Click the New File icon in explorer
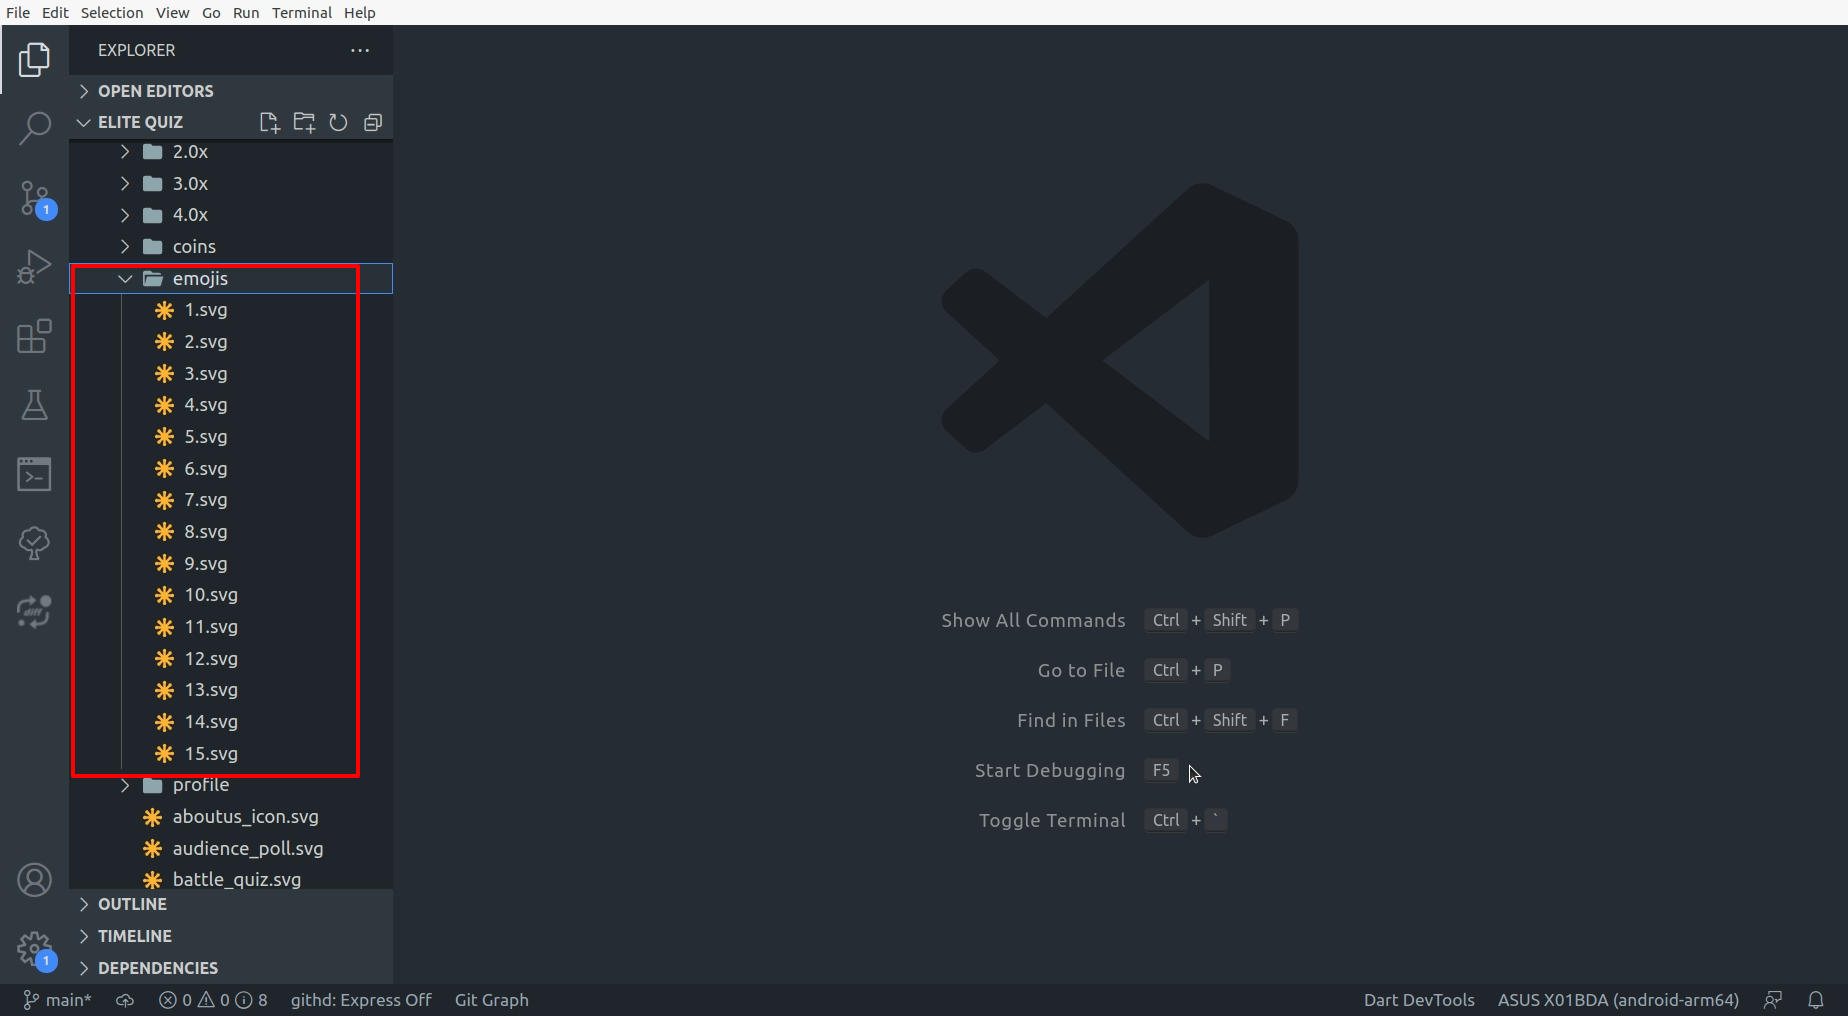Viewport: 1848px width, 1016px height. [269, 122]
